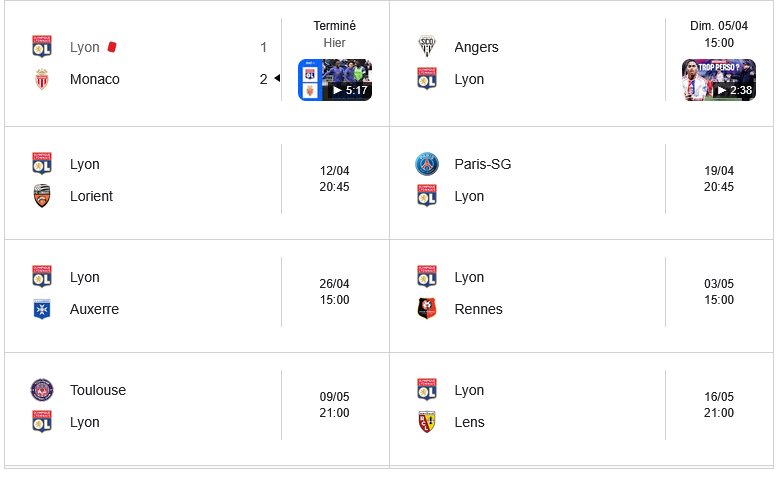Viewport: 779px width, 478px height.
Task: Open the Monaco team link
Action: click(95, 79)
